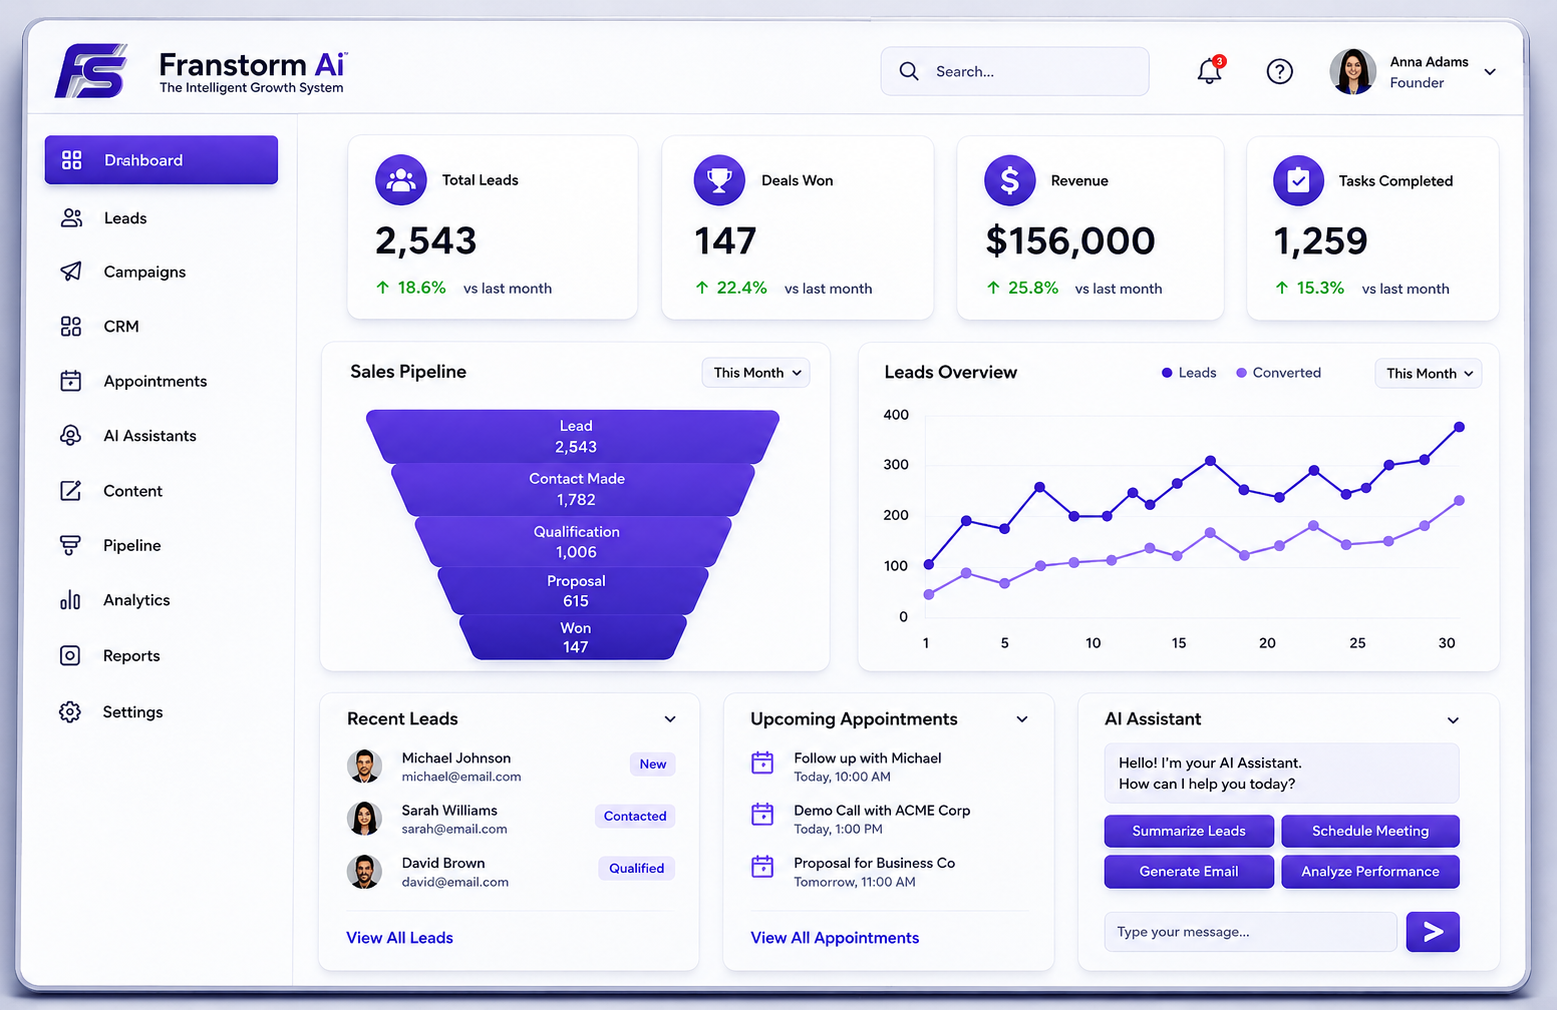Screen dimensions: 1557x1010
Task: Collapse the Recent Leads panel chevron
Action: click(670, 719)
